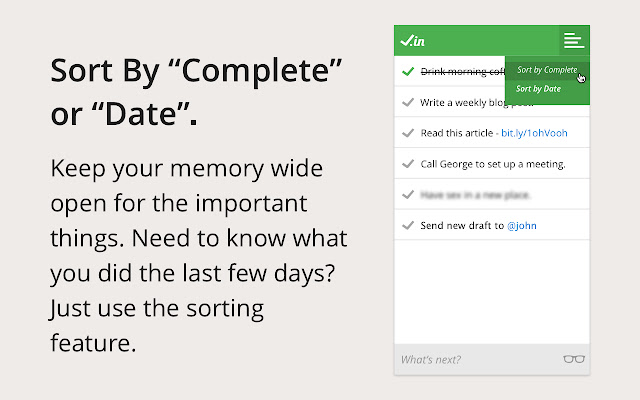Select the Send new draft task text
This screenshot has width=640, height=400.
[x=460, y=225]
